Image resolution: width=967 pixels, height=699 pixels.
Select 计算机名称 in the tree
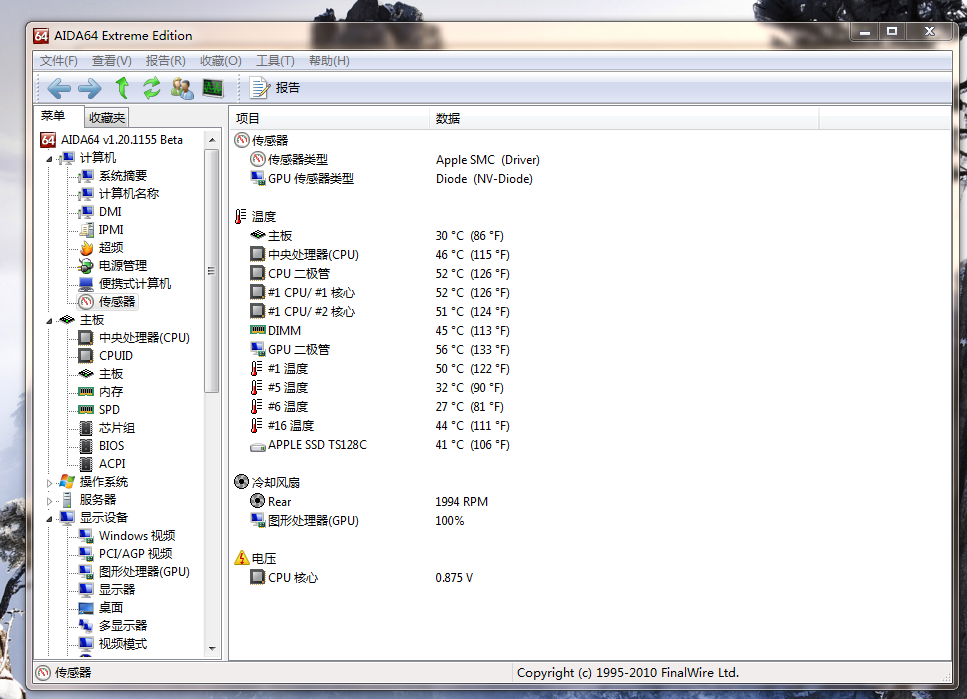[x=129, y=194]
